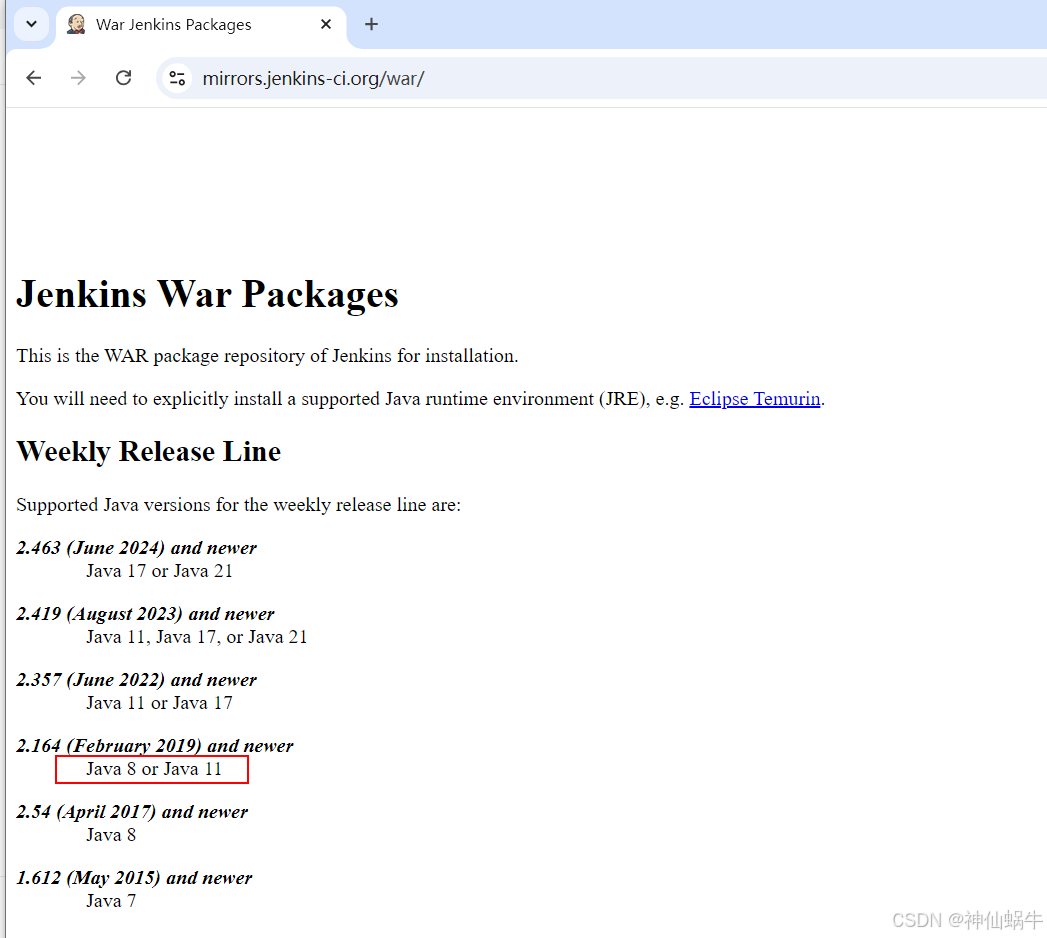Click the 'Java 7' line
The width and height of the screenshot is (1047, 938).
[111, 901]
